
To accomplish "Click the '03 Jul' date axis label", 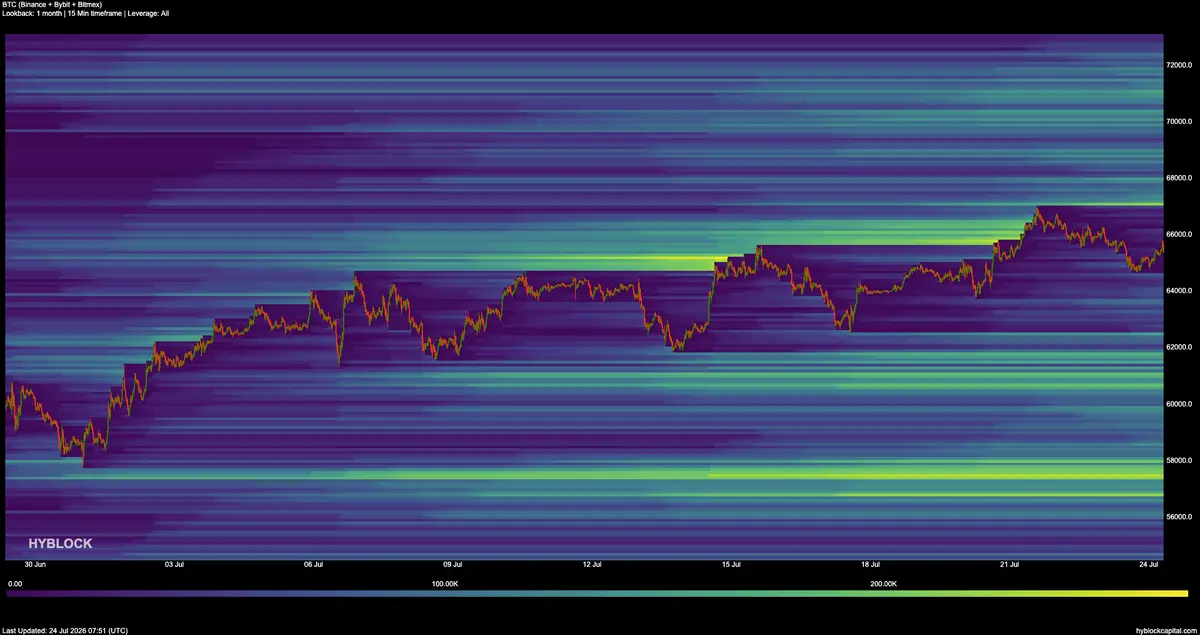I will (x=173, y=564).
